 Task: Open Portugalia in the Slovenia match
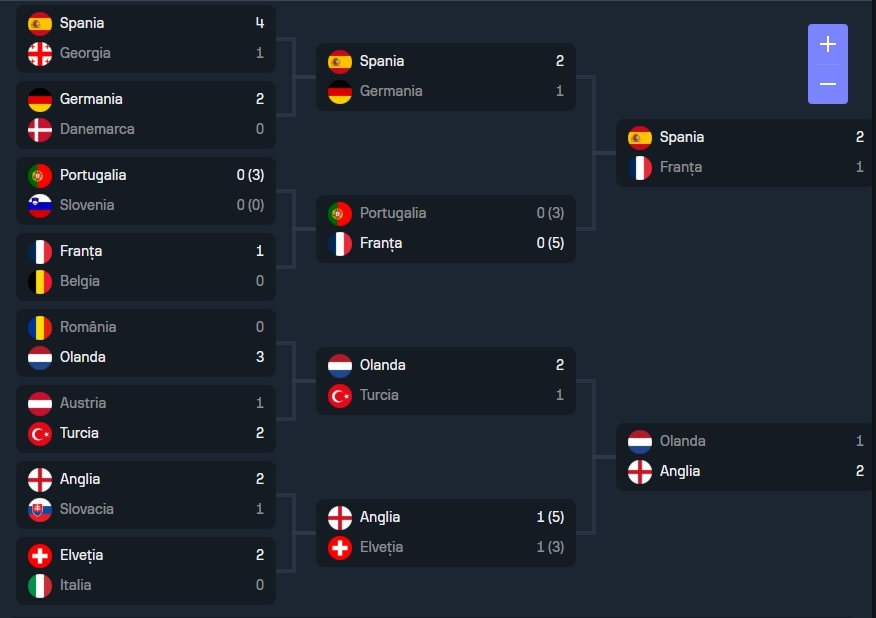pyautogui.click(x=93, y=175)
